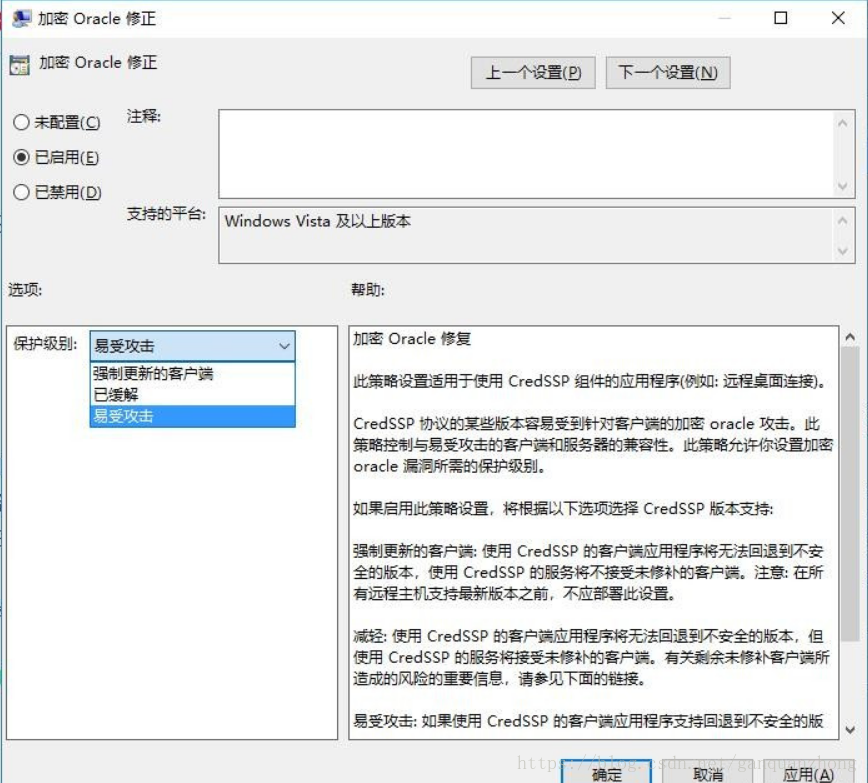The image size is (868, 783).
Task: Choose 已缓解 from protection level list
Action: click(x=192, y=395)
